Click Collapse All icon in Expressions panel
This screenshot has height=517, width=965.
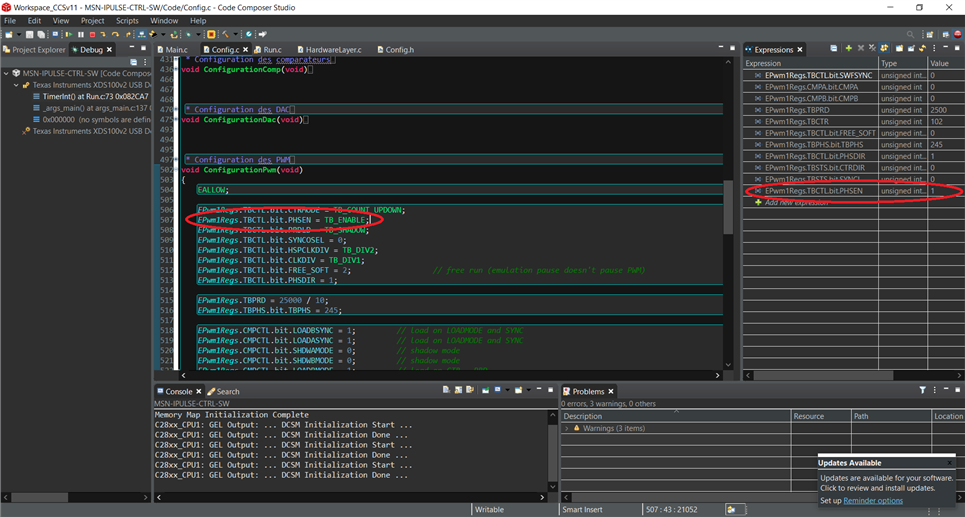click(x=834, y=48)
